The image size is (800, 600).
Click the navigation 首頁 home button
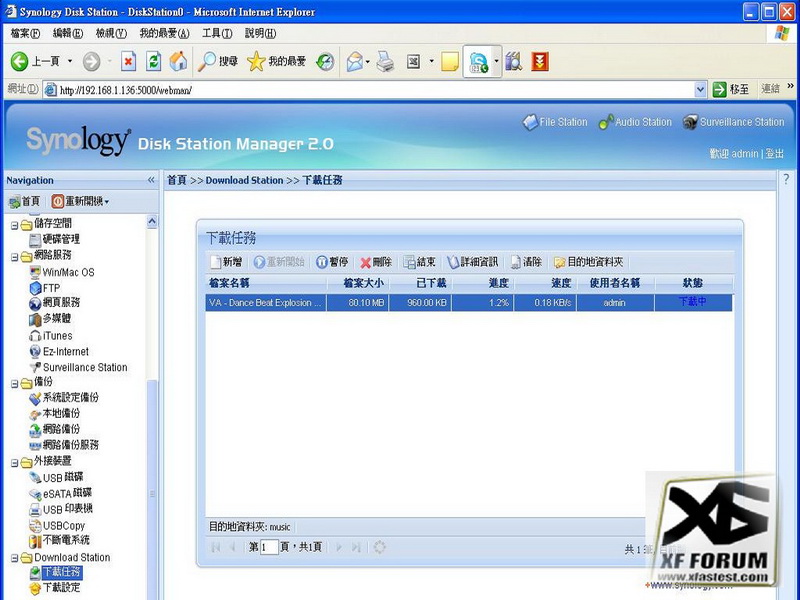[24, 202]
